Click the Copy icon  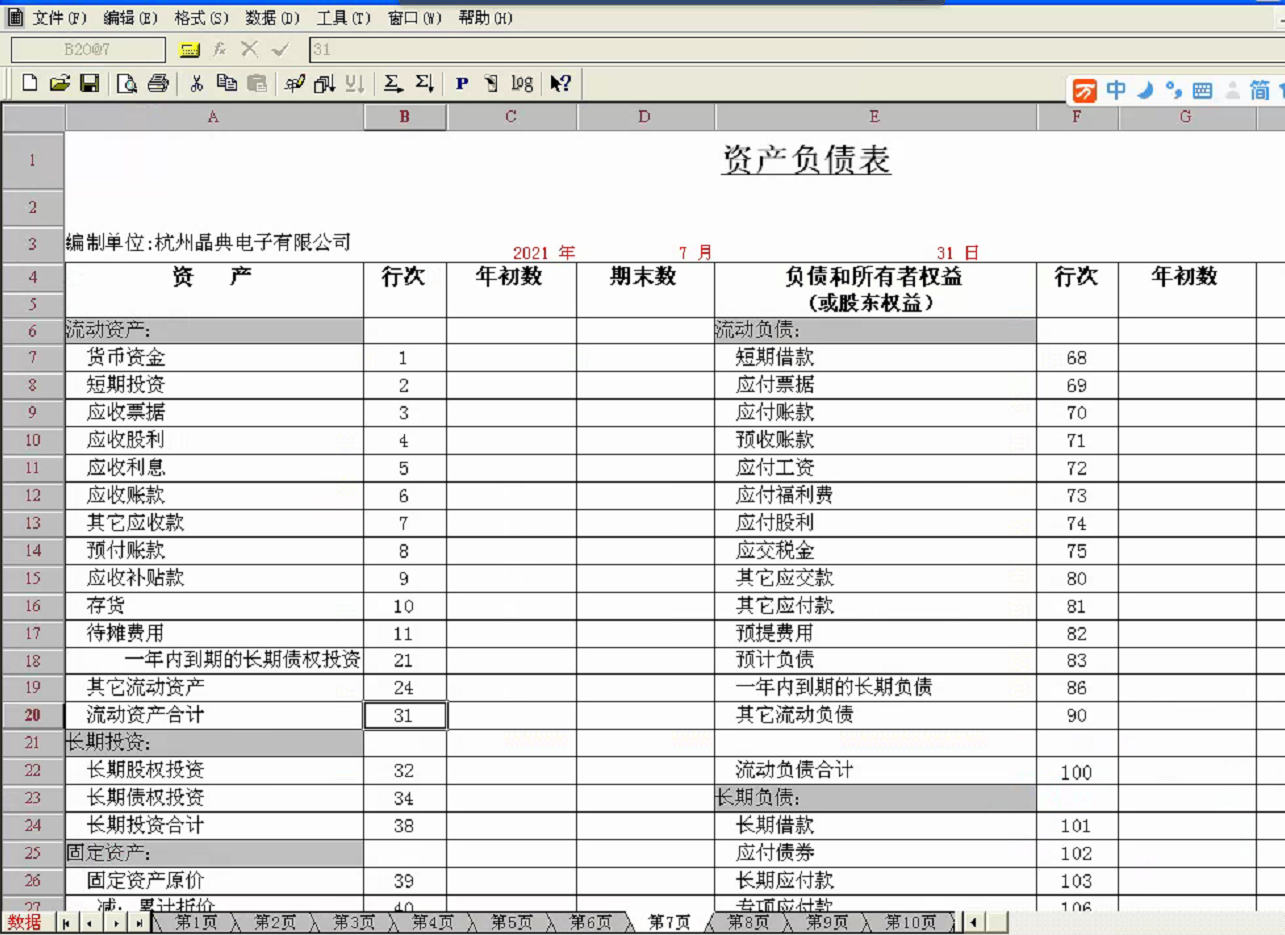pos(227,84)
